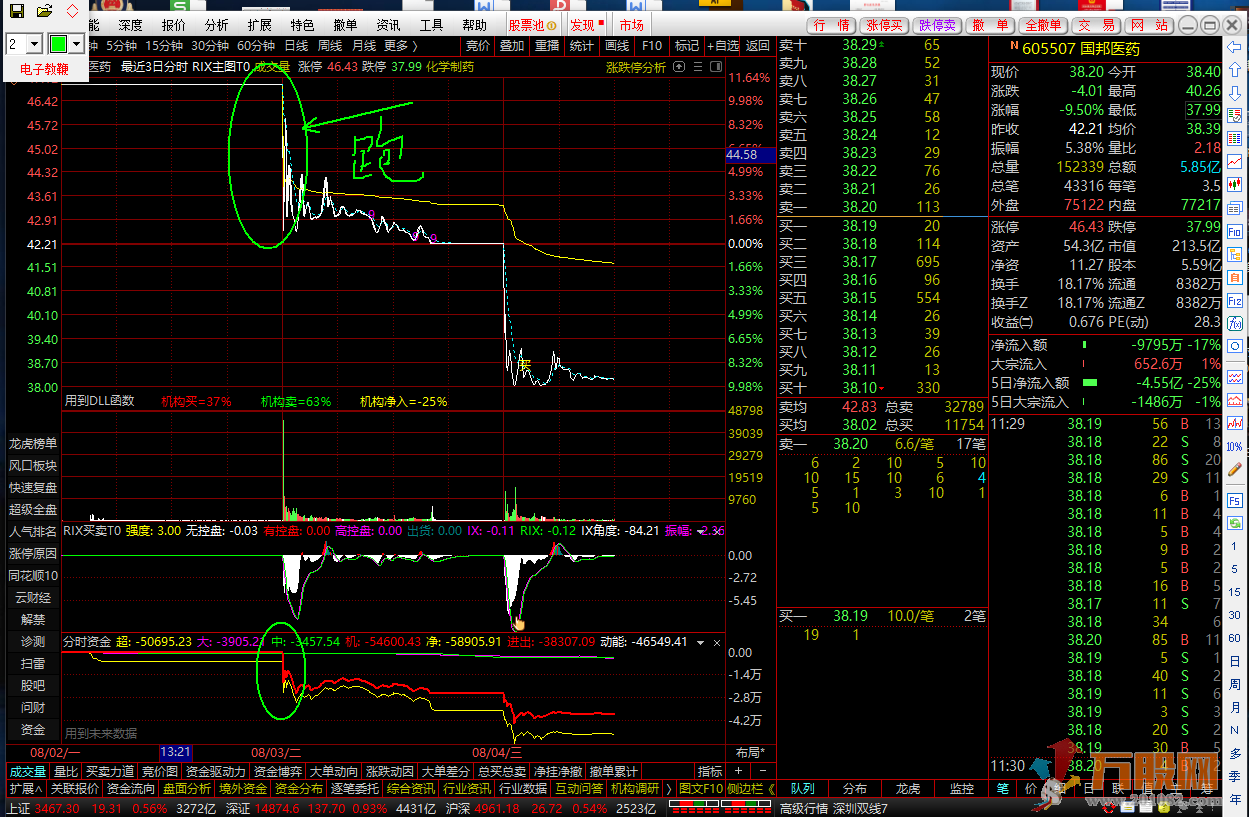
Task: Toggle the 统计 statistics option
Action: 582,46
